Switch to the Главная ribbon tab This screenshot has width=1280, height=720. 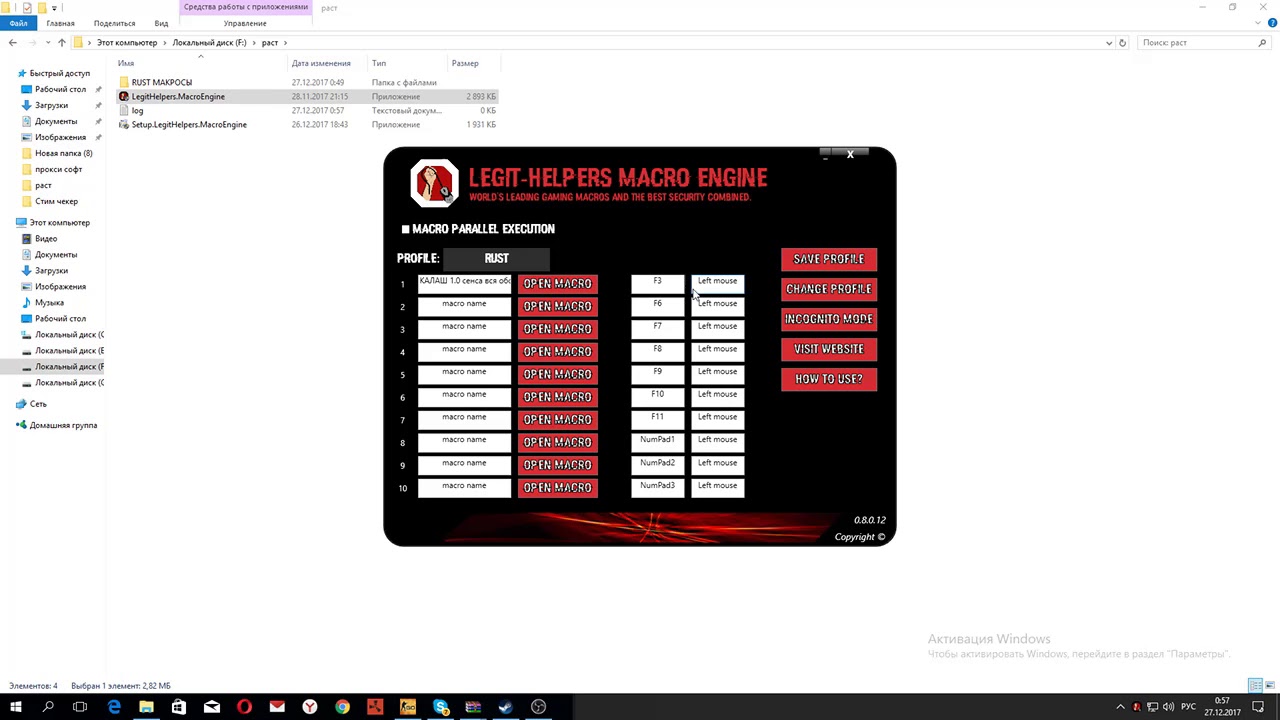(x=60, y=23)
